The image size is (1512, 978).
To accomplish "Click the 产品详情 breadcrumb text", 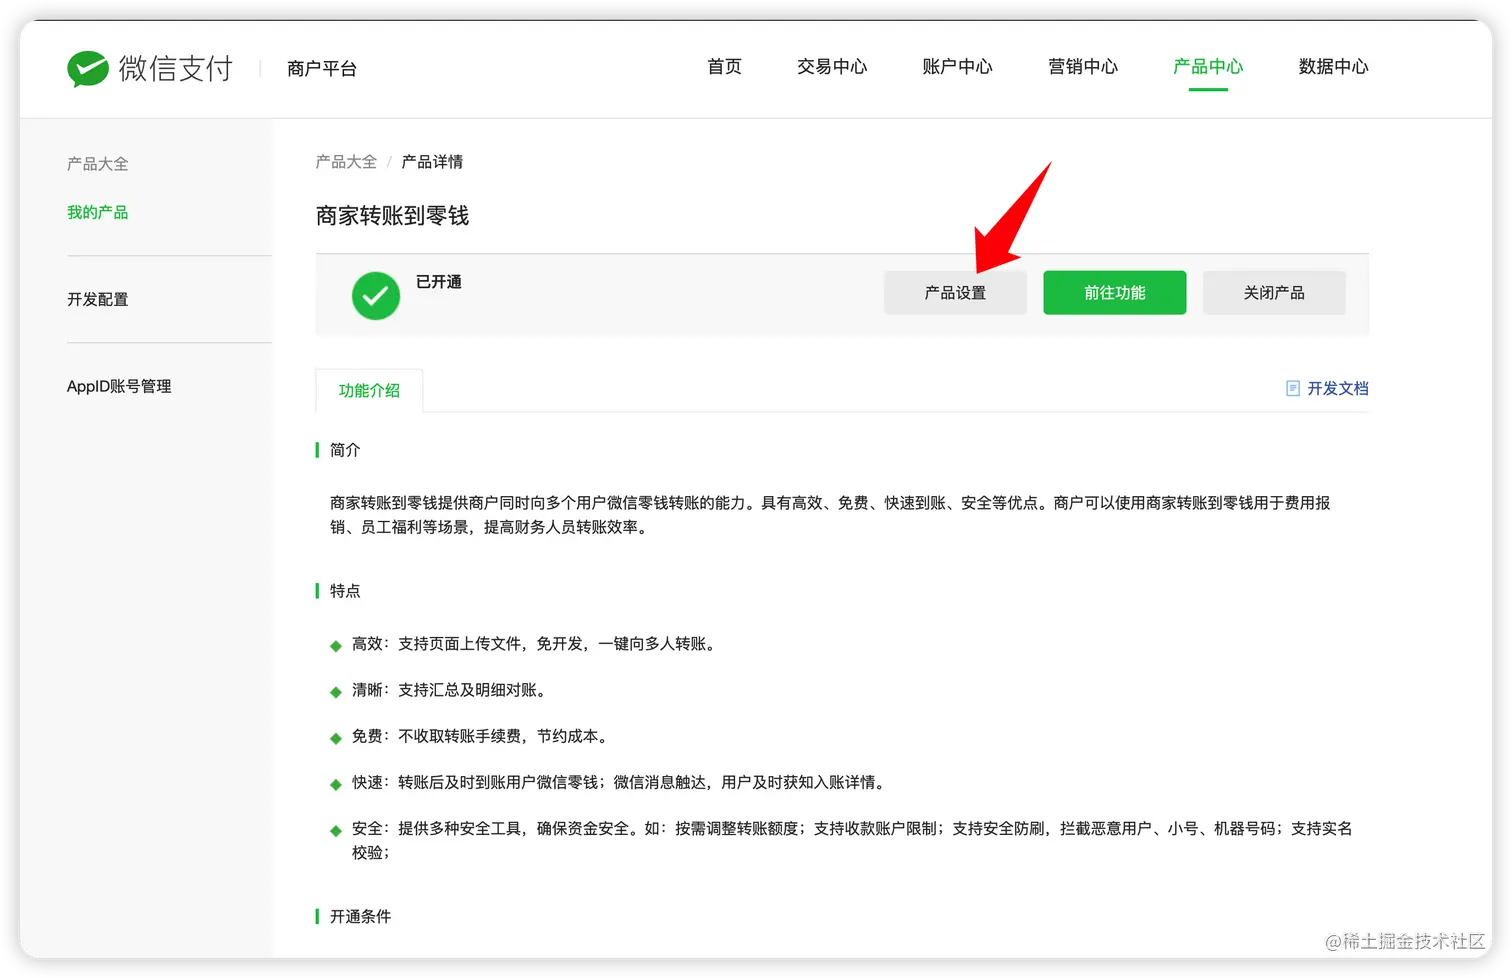I will click(432, 162).
